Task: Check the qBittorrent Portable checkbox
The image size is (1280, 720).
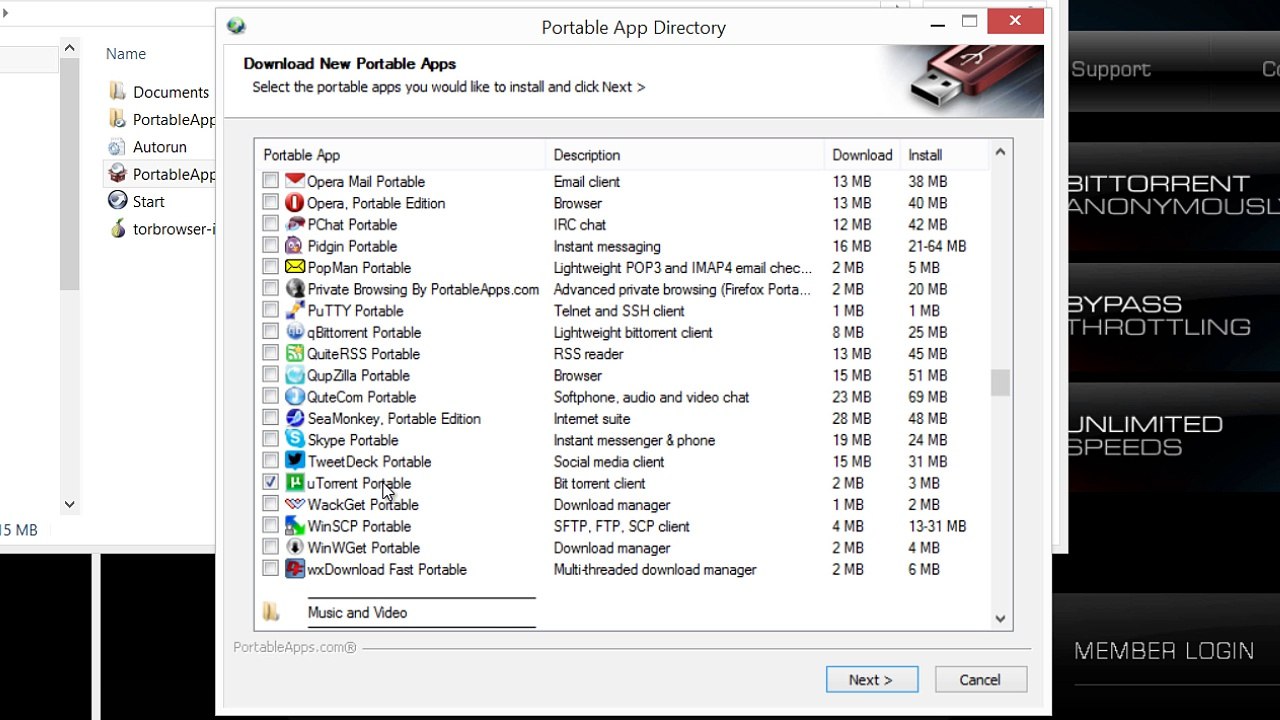Action: pos(271,332)
